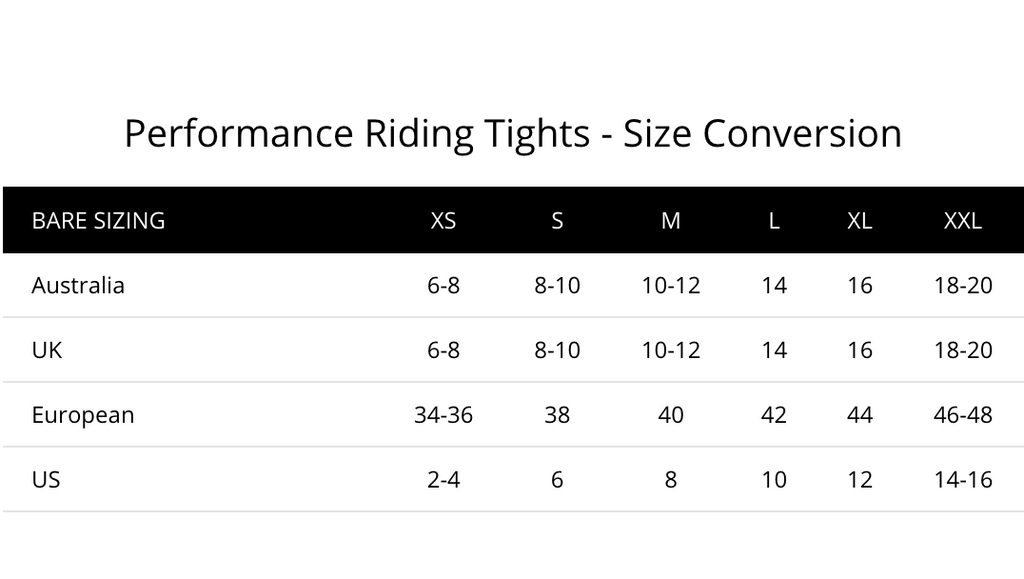Click the XXL column header
This screenshot has height=579, width=1024.
pyautogui.click(x=963, y=221)
